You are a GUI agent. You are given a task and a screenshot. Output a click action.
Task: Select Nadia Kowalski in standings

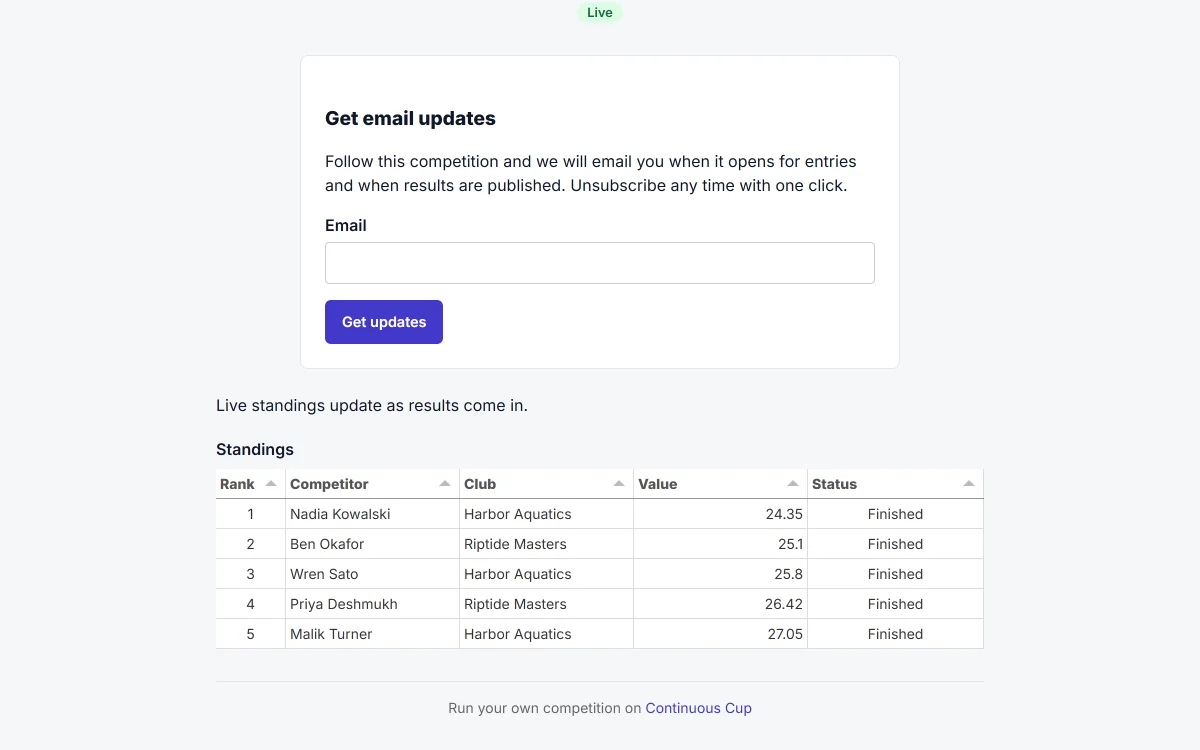point(340,514)
